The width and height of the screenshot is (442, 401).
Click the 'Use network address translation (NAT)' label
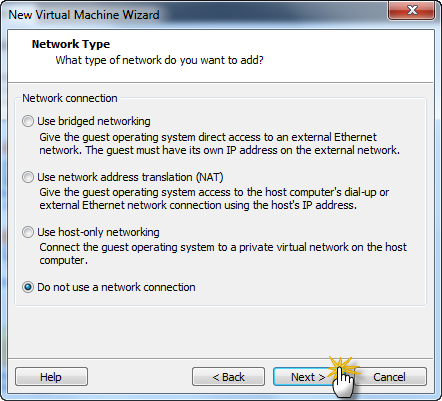[x=130, y=177]
